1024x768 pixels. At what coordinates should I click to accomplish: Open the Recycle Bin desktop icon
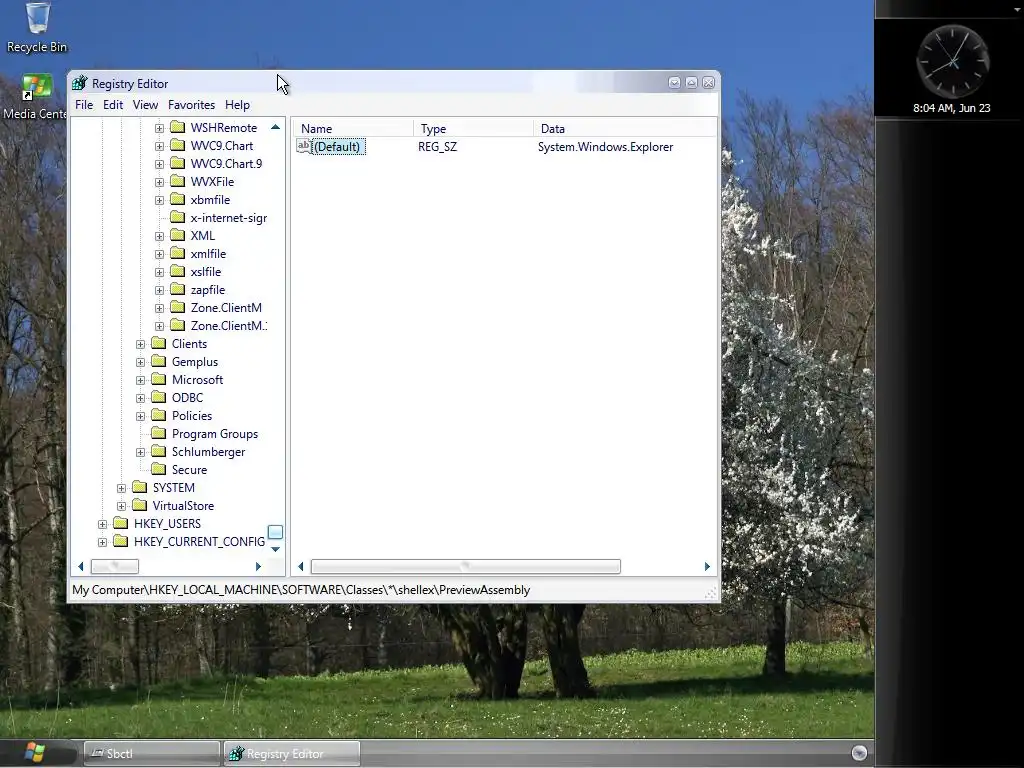[37, 27]
